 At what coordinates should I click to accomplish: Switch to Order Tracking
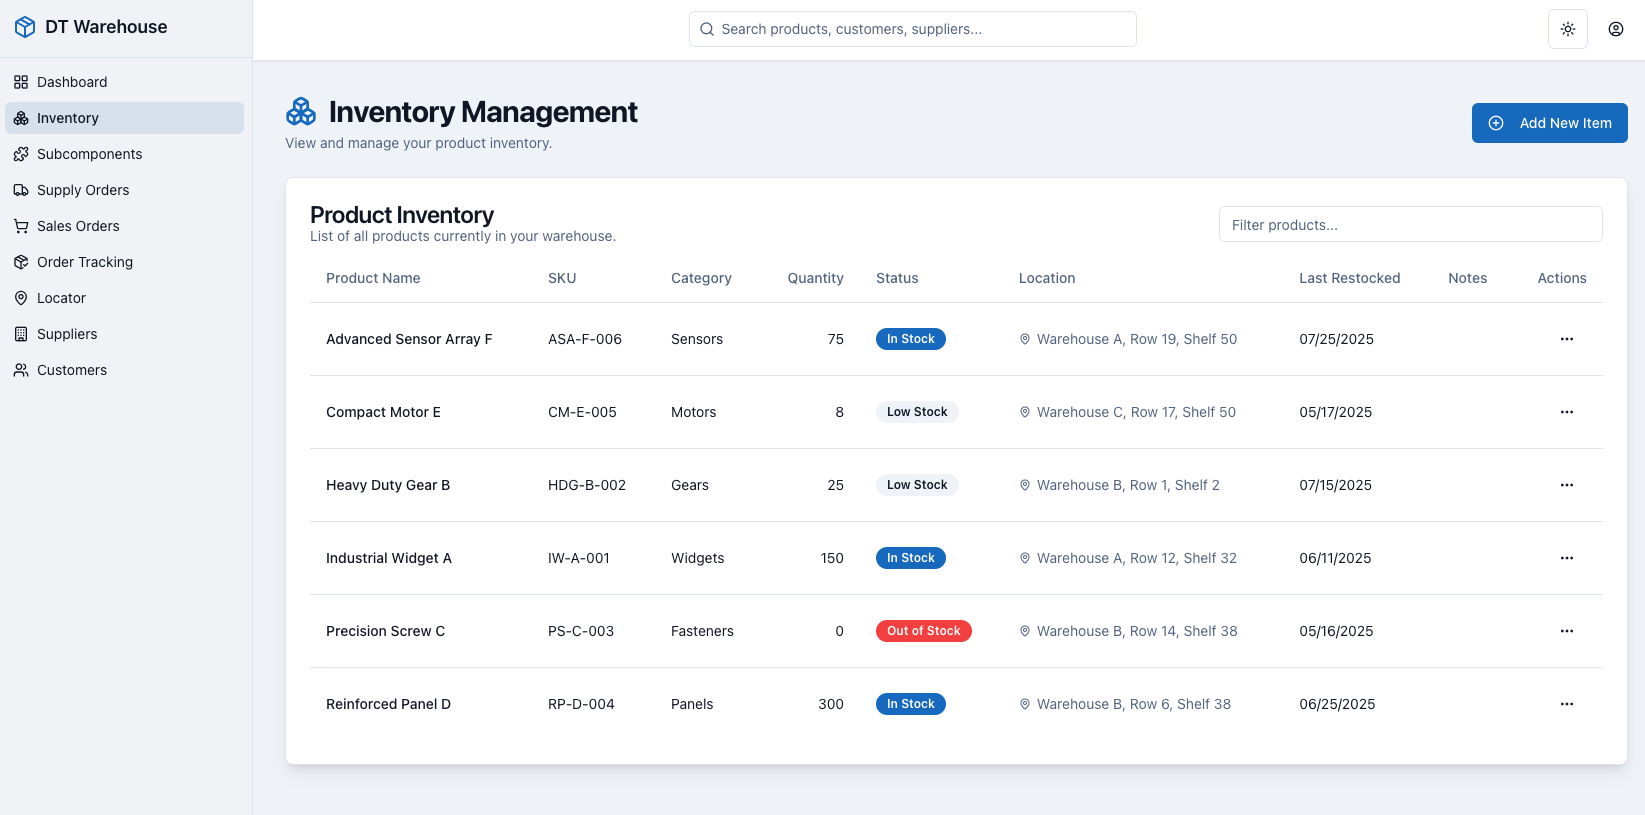pos(125,262)
